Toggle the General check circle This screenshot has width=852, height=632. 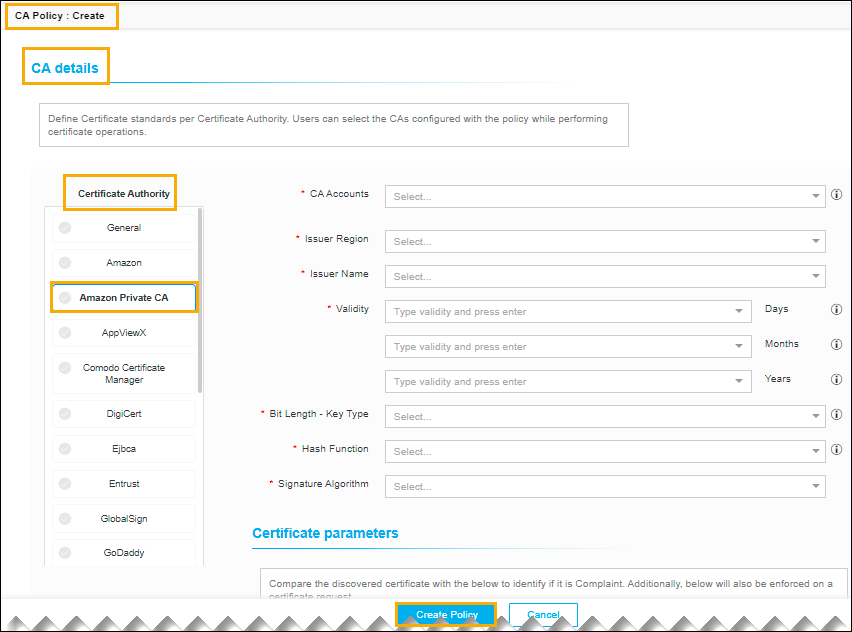[65, 228]
